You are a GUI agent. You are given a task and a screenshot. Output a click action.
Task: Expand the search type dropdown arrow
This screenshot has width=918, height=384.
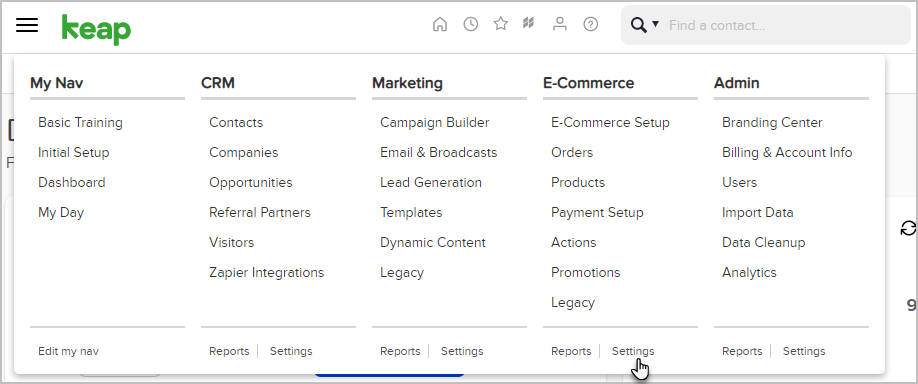click(x=655, y=24)
